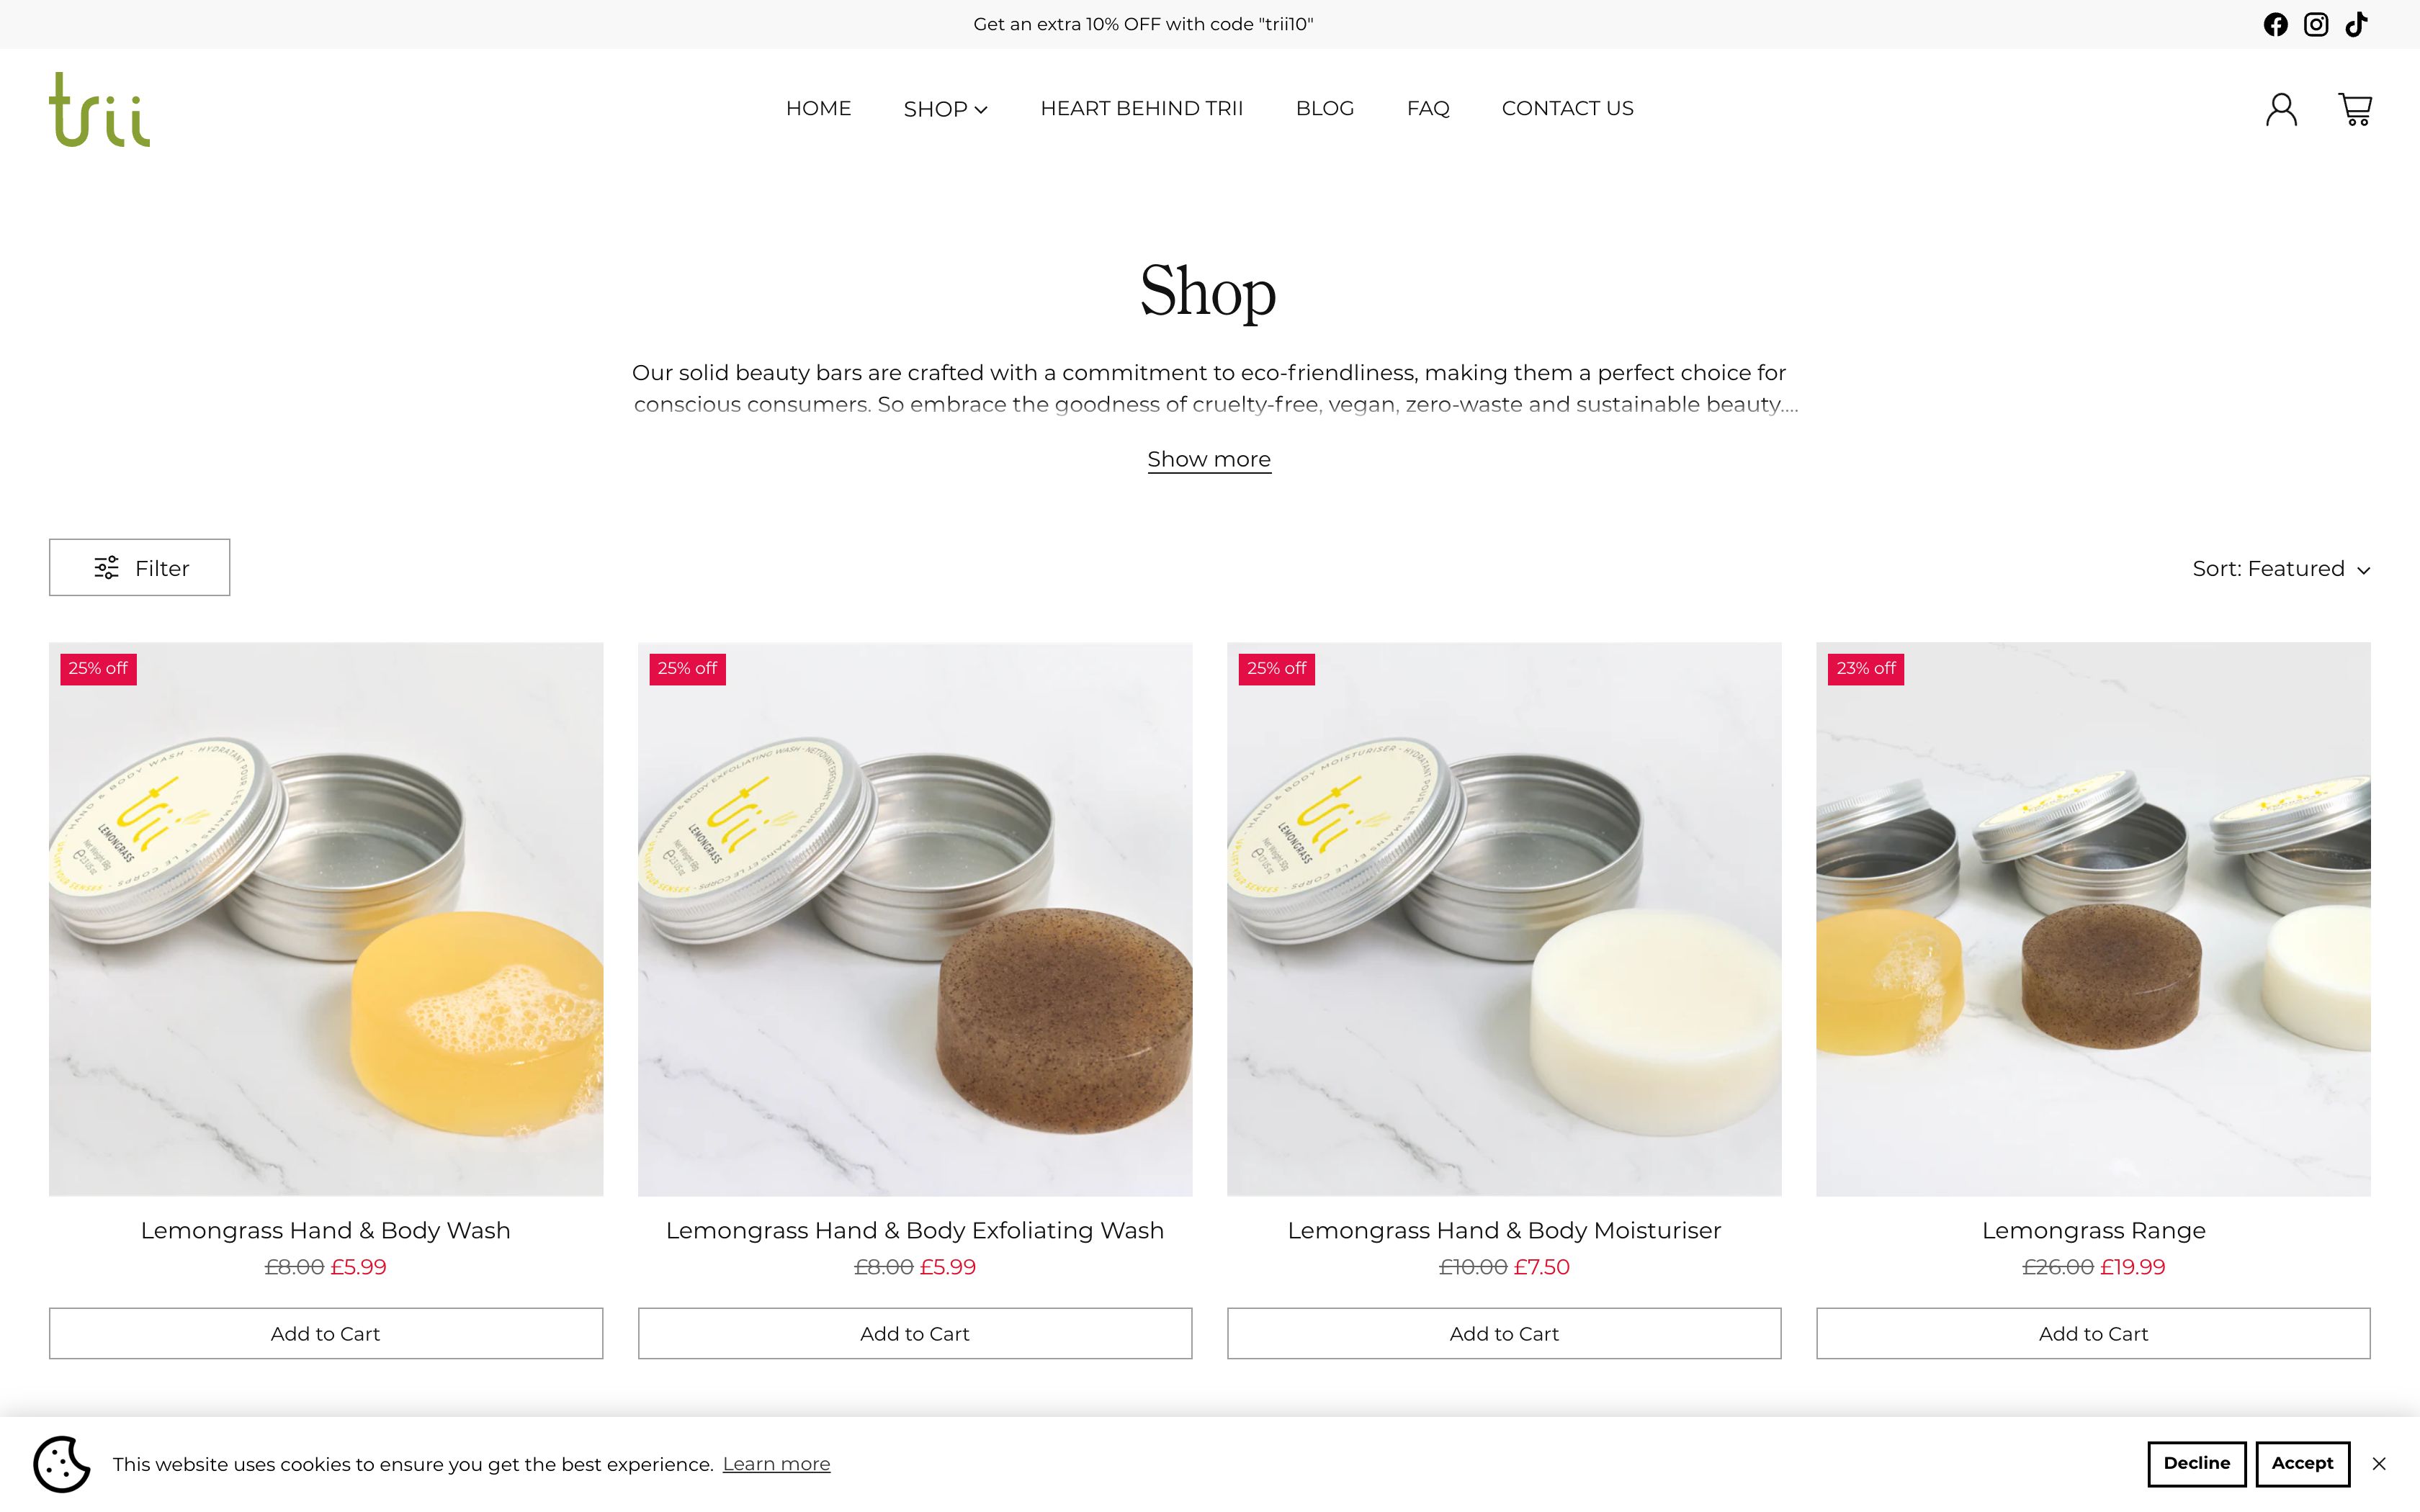Image resolution: width=2420 pixels, height=1512 pixels.
Task: Click Add to Cart for Lemongrass Range
Action: click(2092, 1333)
